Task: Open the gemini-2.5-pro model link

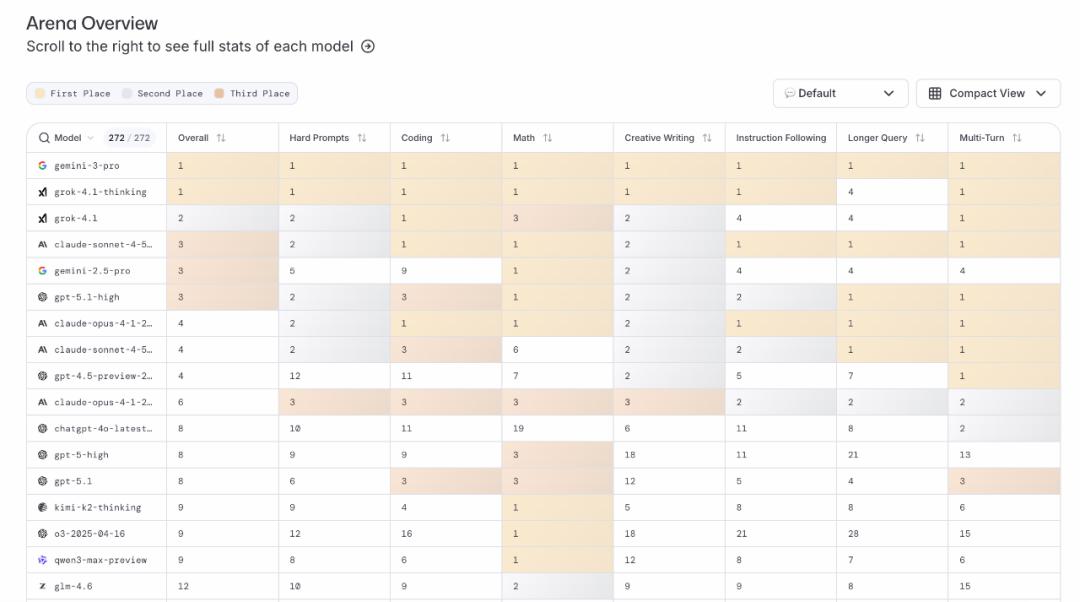Action: (x=92, y=271)
